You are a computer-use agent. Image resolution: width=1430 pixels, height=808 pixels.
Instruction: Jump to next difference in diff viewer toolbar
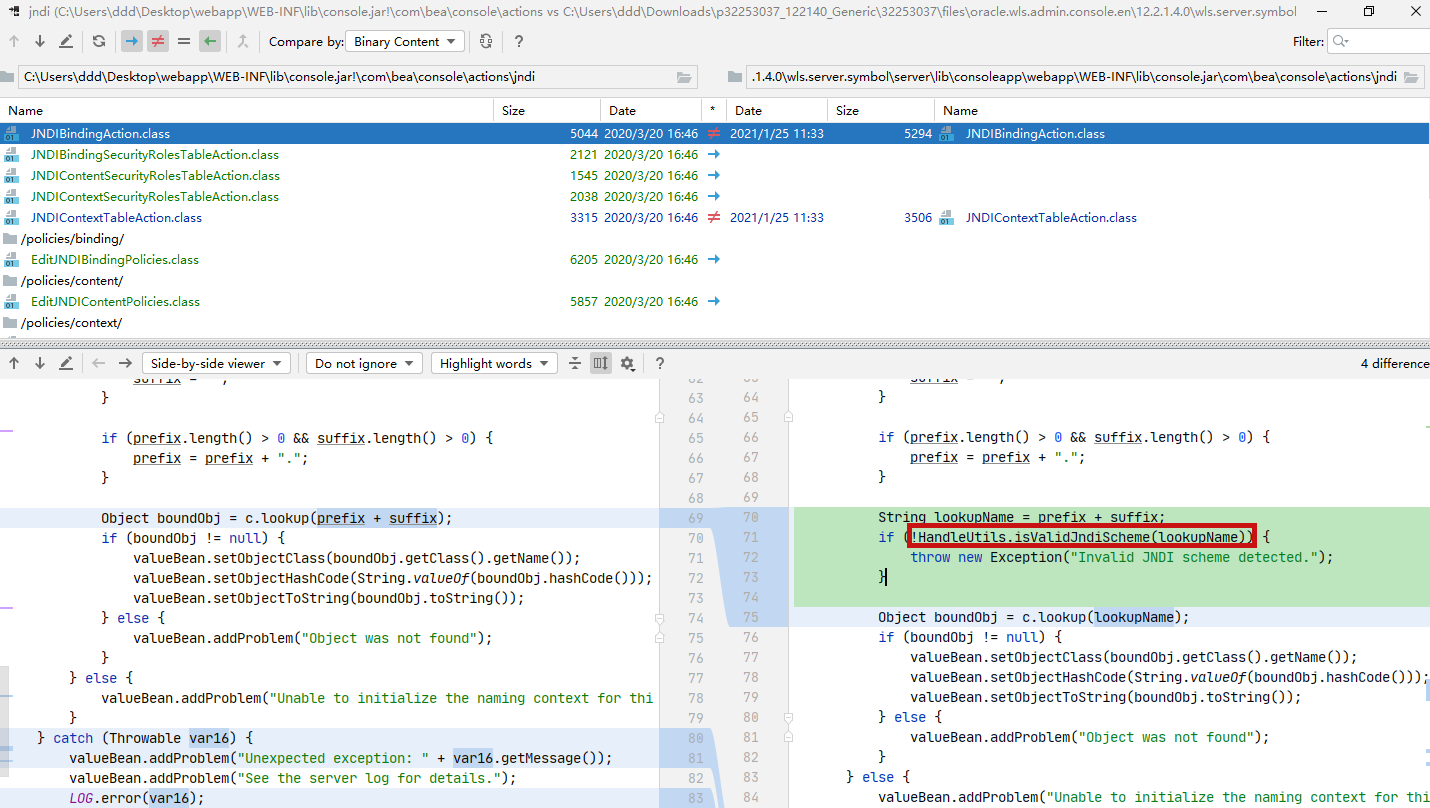40,363
